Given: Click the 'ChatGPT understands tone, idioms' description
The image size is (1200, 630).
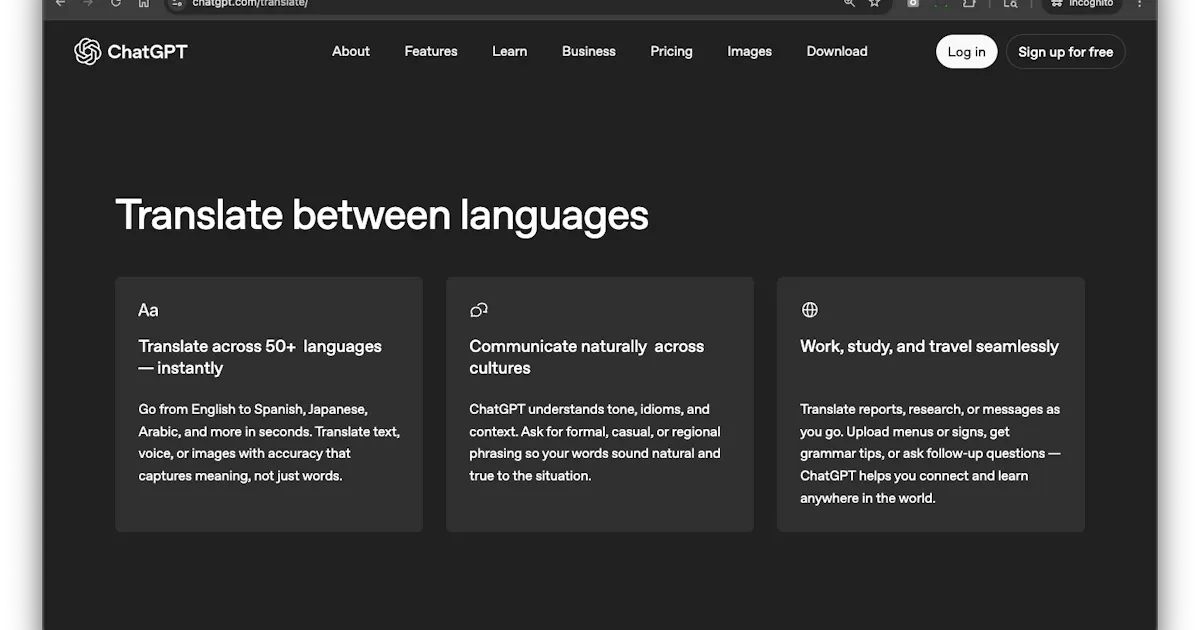Looking at the screenshot, I should tap(595, 442).
